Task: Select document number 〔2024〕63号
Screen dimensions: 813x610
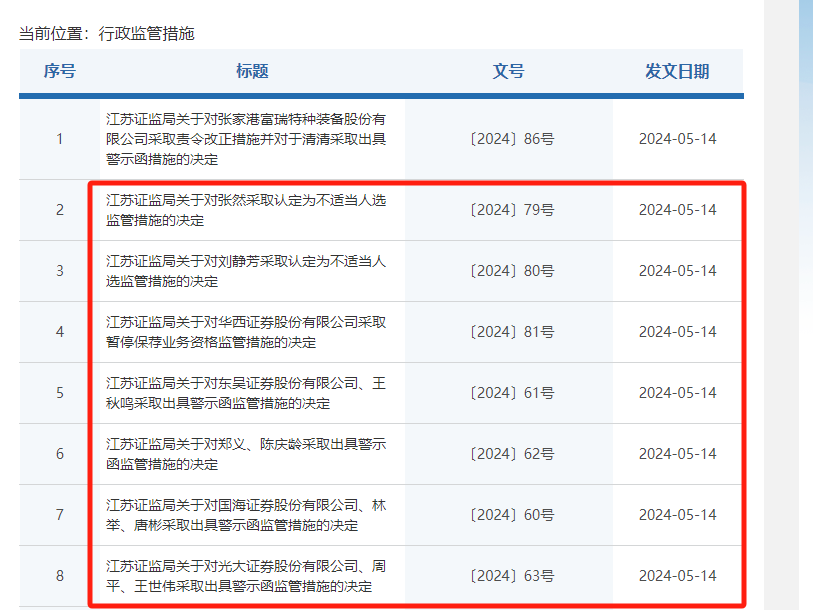Action: [512, 576]
